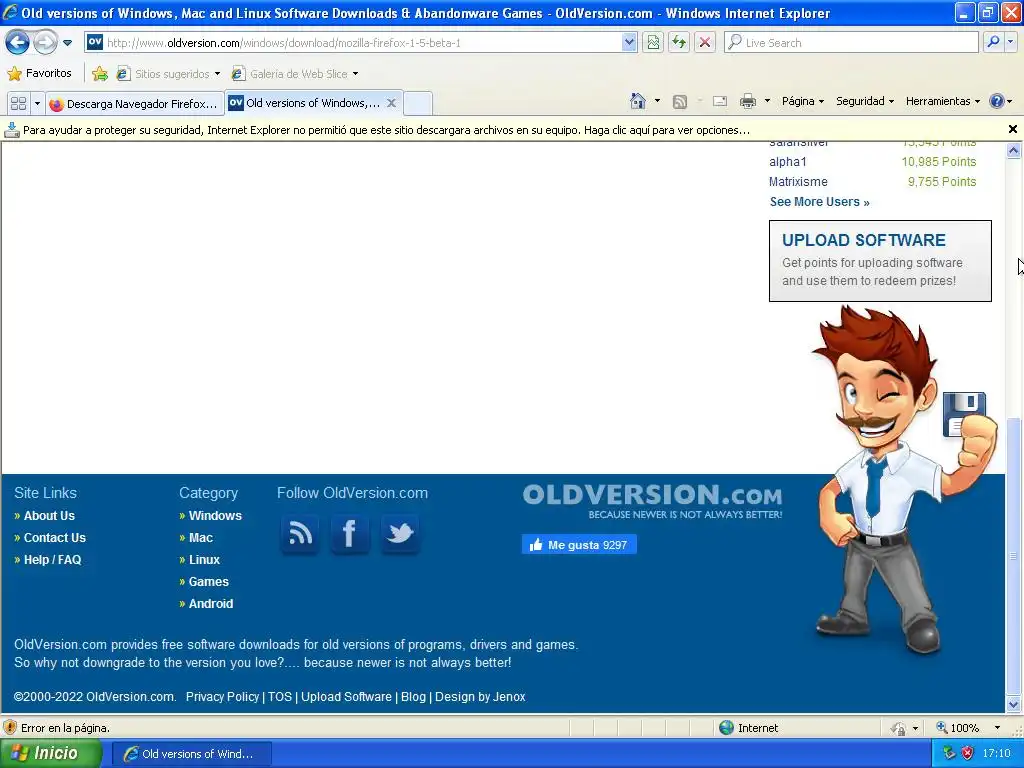The height and width of the screenshot is (768, 1024).
Task: Close the Old versions of Windows tab
Action: pos(391,103)
